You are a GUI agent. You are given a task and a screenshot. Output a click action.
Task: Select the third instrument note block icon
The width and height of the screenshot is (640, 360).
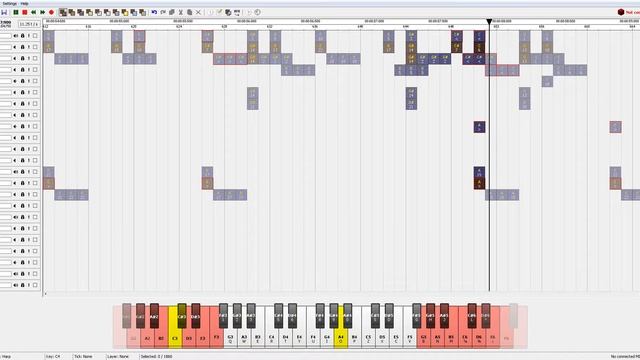pyautogui.click(x=80, y=12)
